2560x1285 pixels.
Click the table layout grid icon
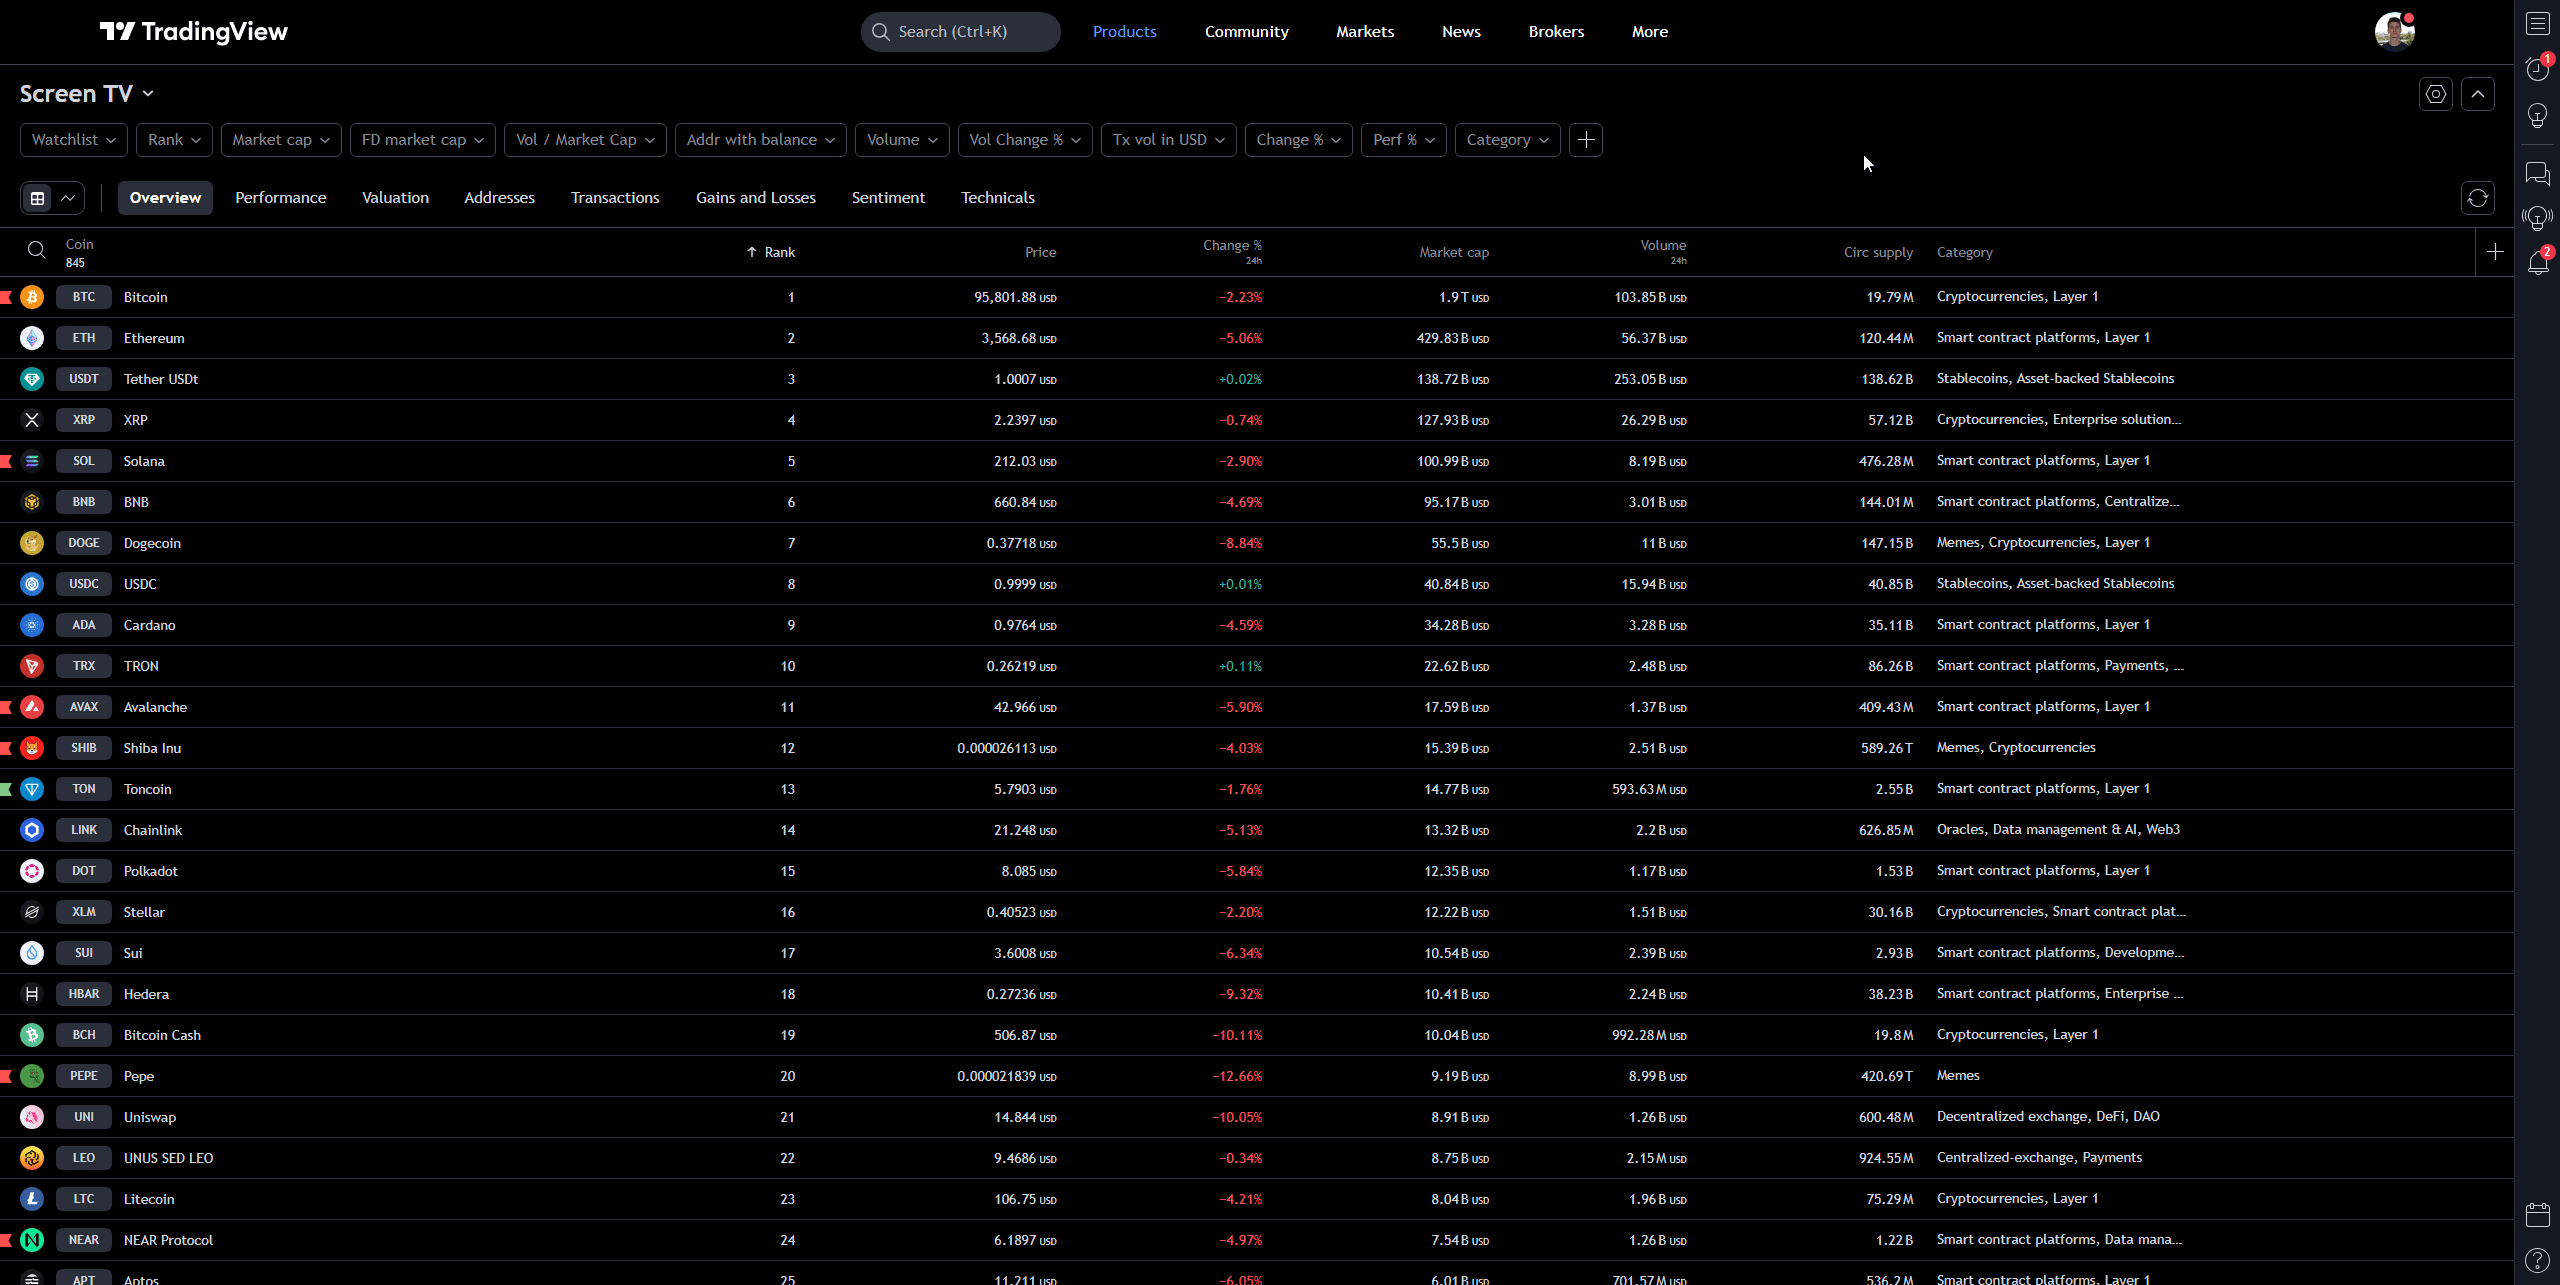click(38, 198)
